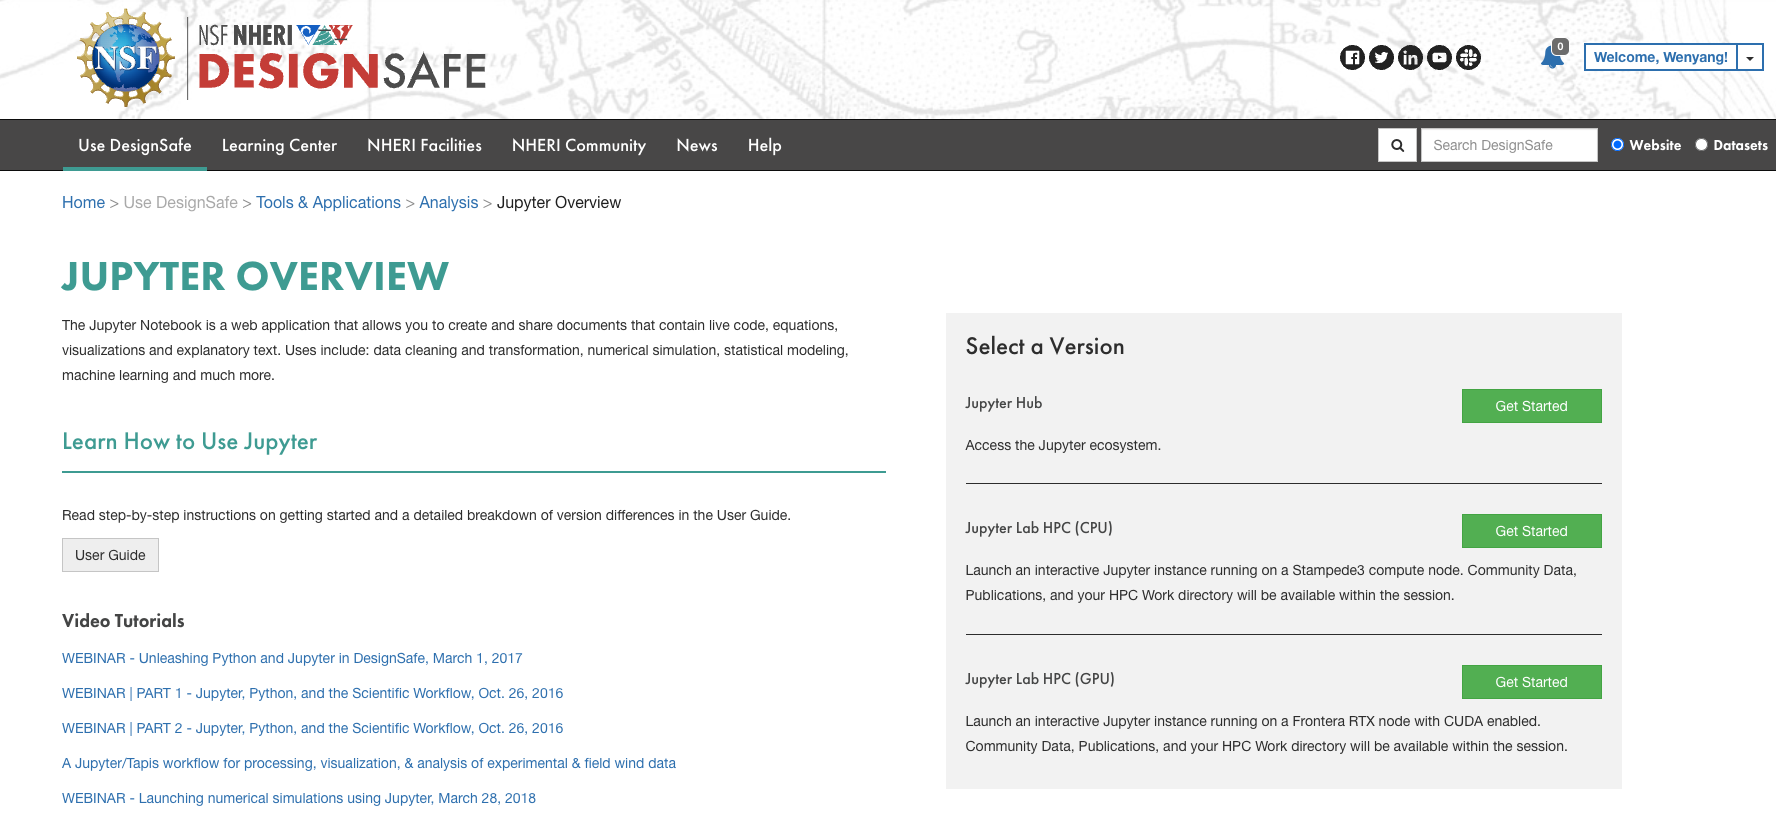This screenshot has height=823, width=1776.
Task: Click the Jupyter Lab HPC (GPU) label
Action: click(x=1039, y=679)
